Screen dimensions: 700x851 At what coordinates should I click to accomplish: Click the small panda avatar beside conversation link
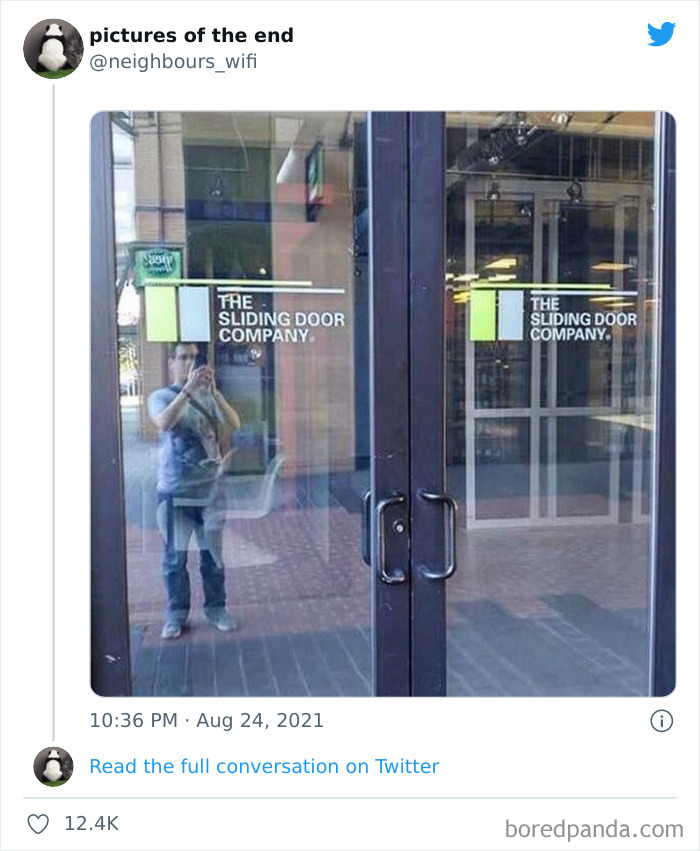point(53,766)
